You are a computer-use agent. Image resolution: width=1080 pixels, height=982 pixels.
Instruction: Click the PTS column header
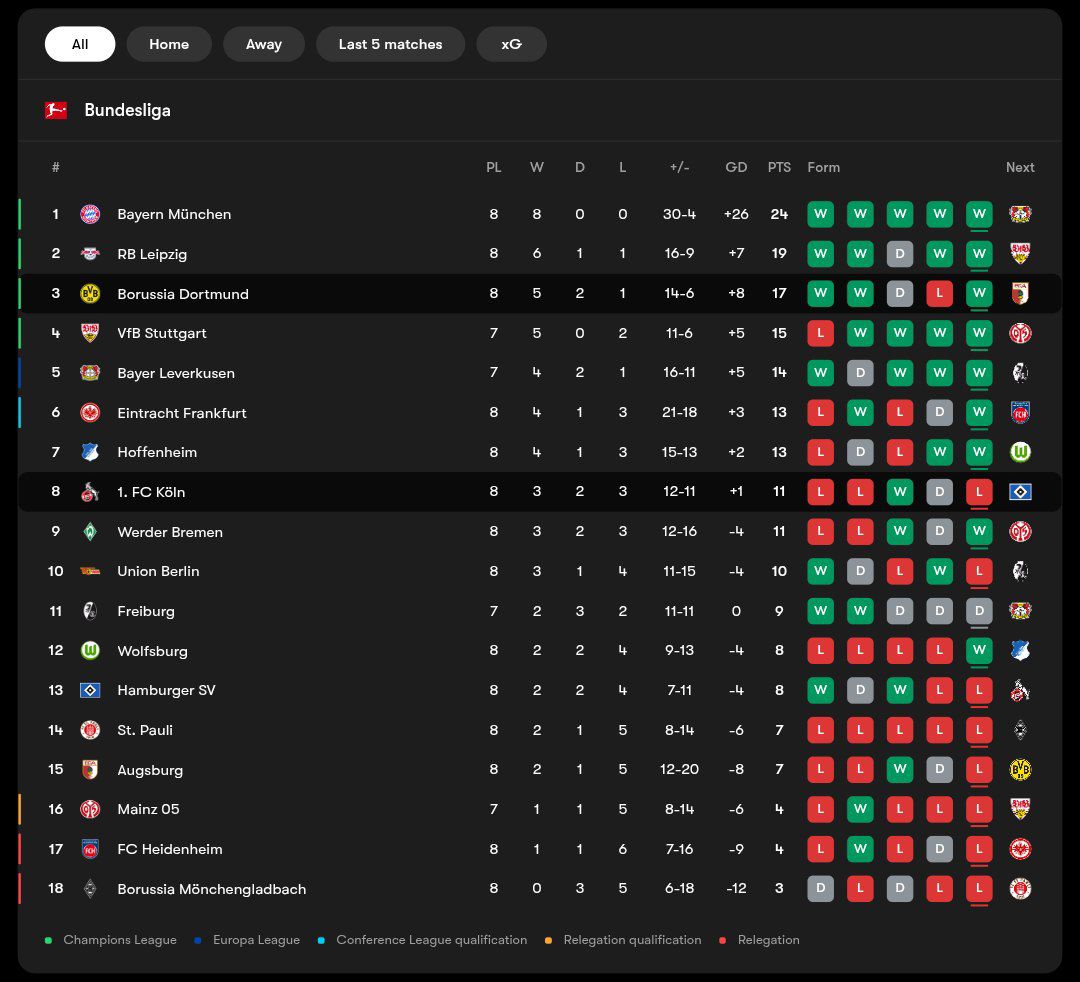tap(779, 167)
